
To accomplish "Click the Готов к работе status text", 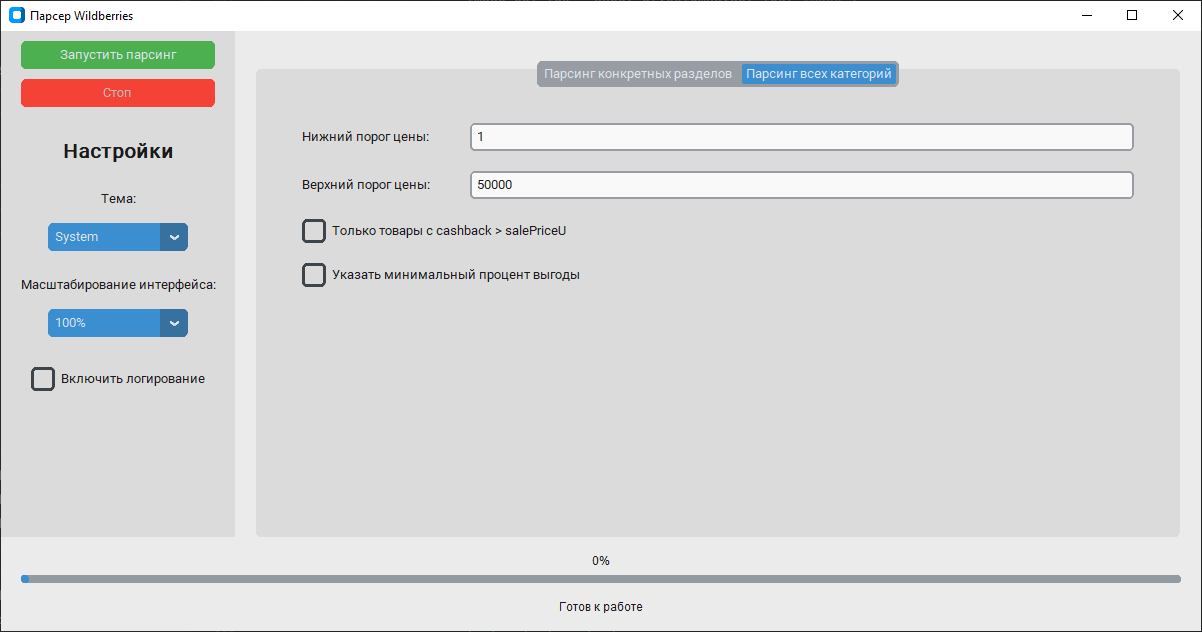I will (601, 607).
